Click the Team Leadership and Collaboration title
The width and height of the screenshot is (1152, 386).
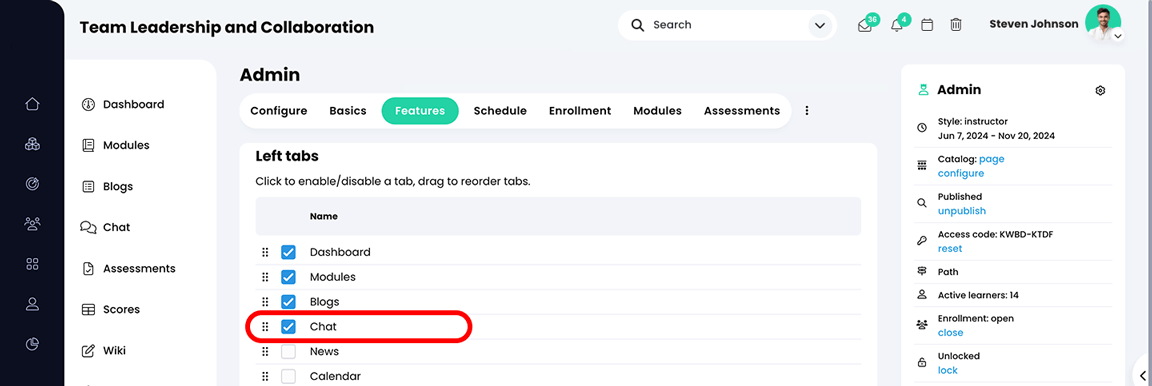point(226,28)
